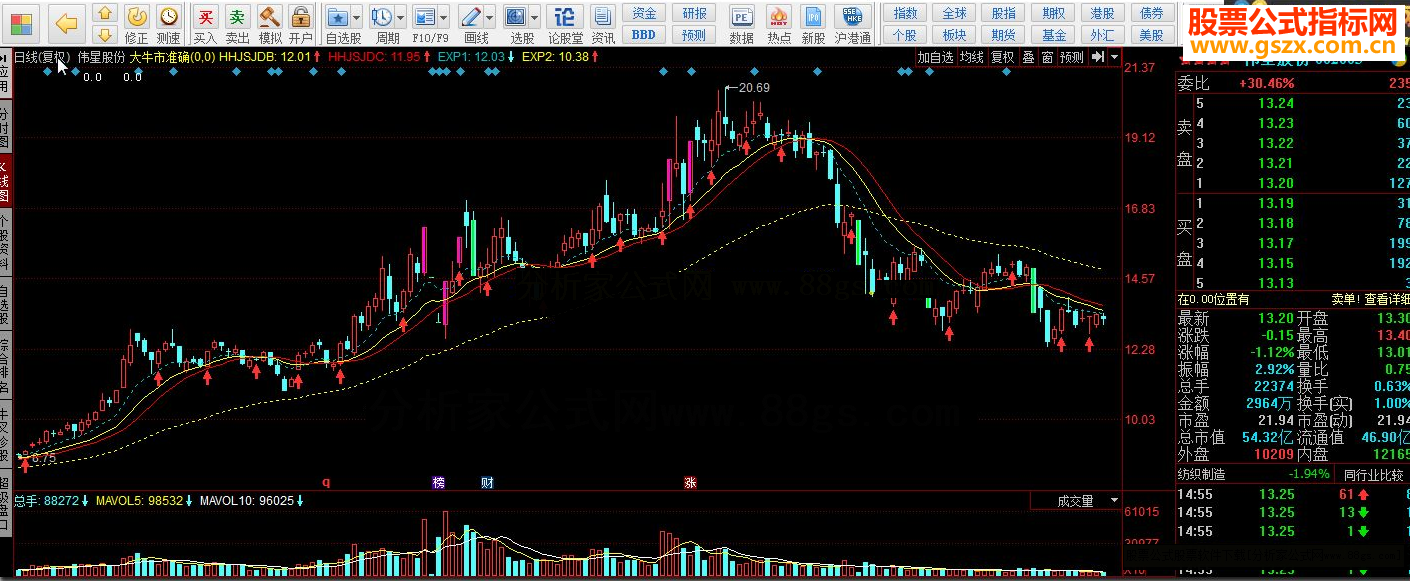Switch to the 板块 sectors tab
This screenshot has height=581, width=1410.
tap(955, 35)
